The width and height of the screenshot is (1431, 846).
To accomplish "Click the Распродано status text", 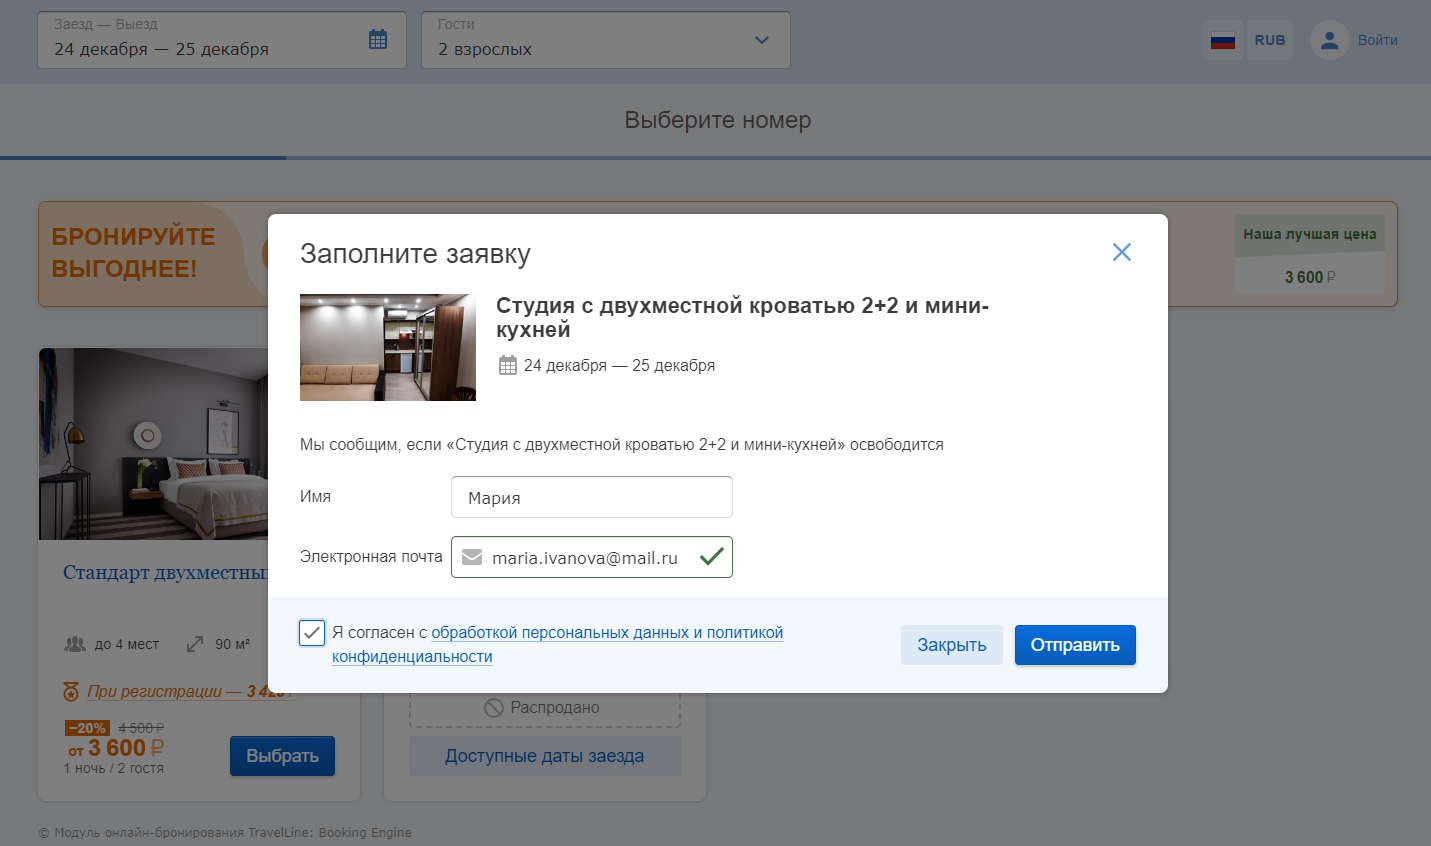I will pyautogui.click(x=555, y=708).
